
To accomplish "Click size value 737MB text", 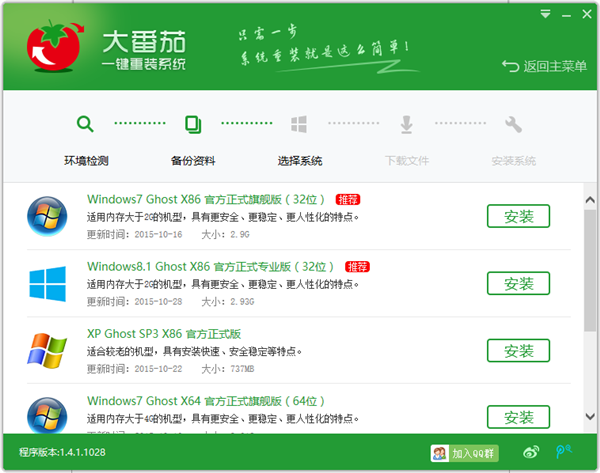I will (242, 369).
